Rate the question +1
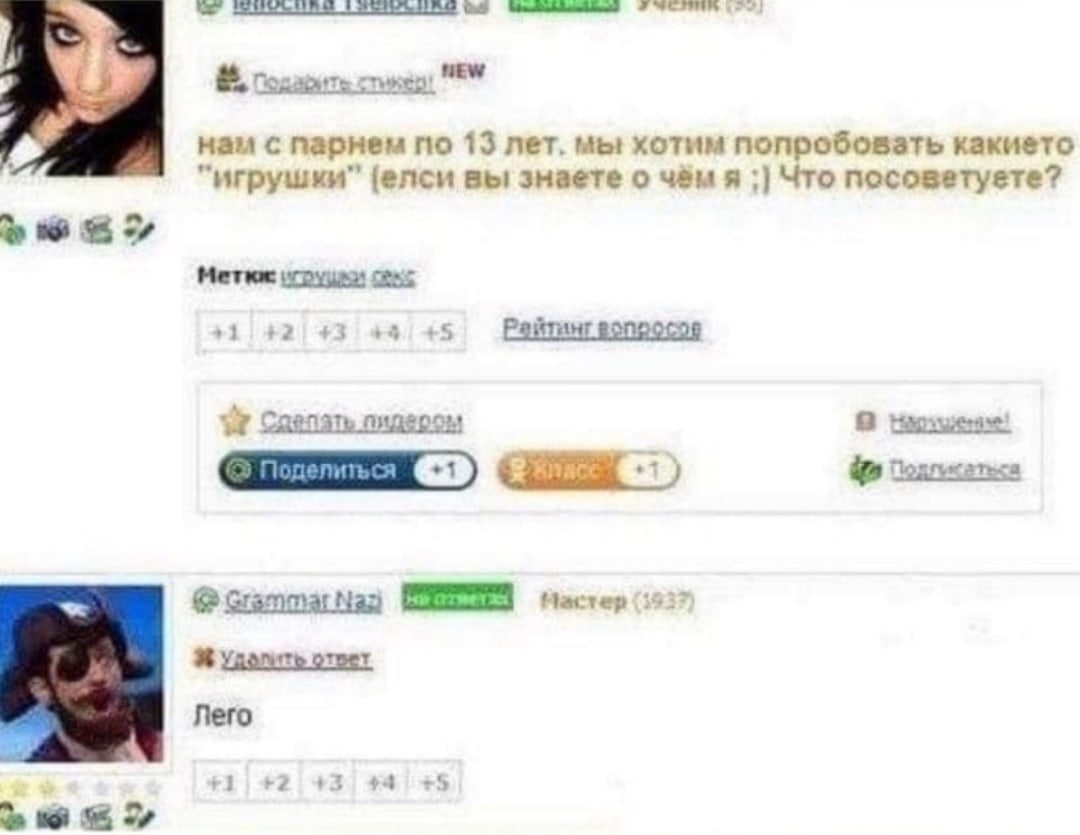This screenshot has height=835, width=1080. click(x=225, y=332)
